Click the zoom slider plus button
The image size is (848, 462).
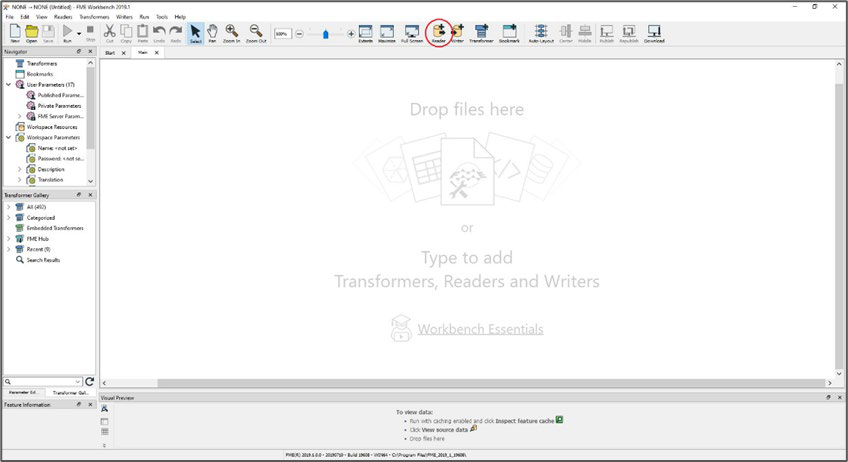click(351, 34)
